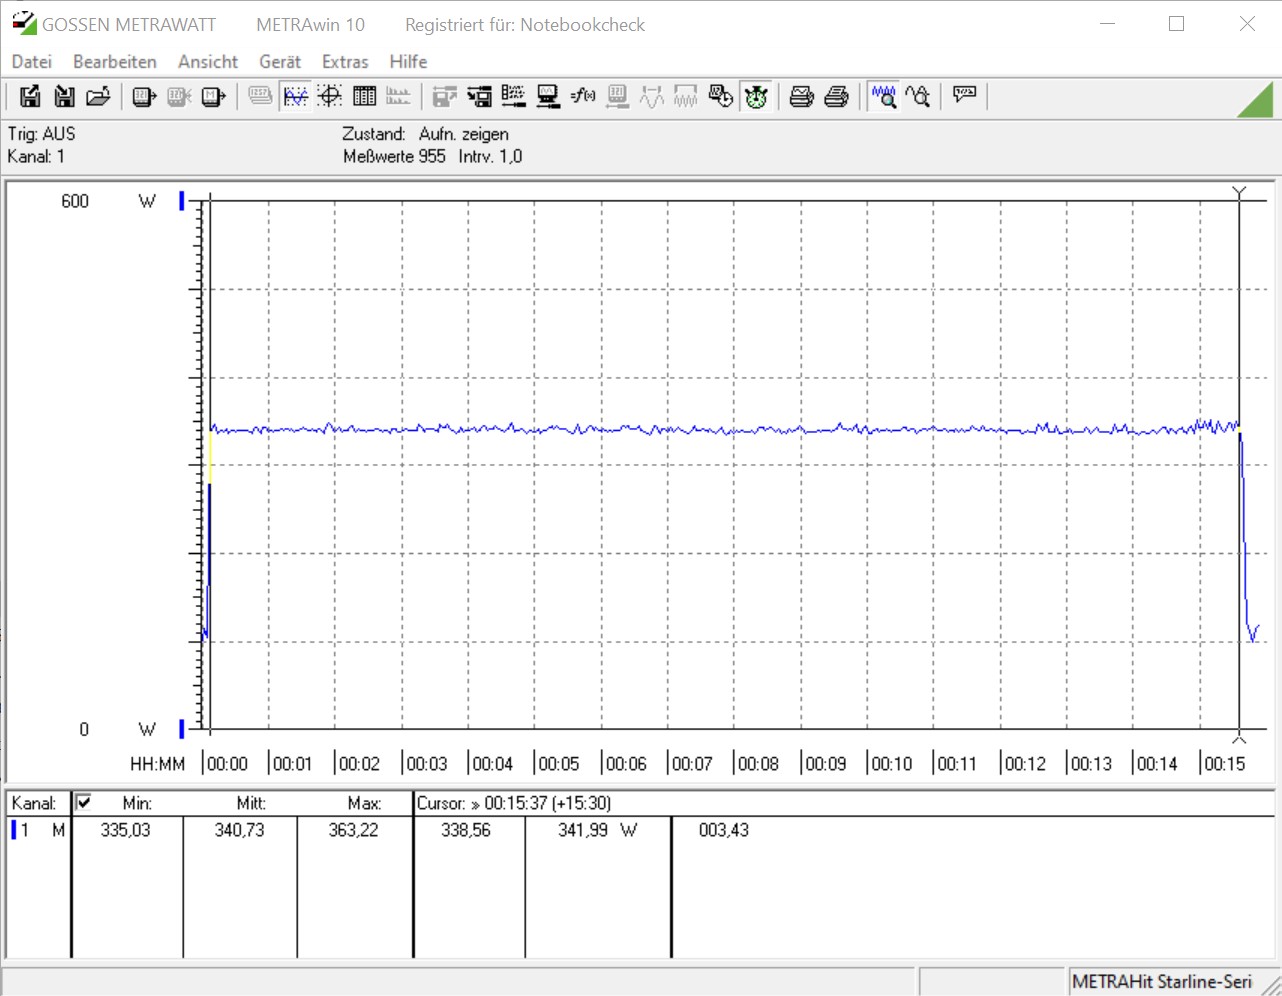Open the Hilfe menu

409,62
